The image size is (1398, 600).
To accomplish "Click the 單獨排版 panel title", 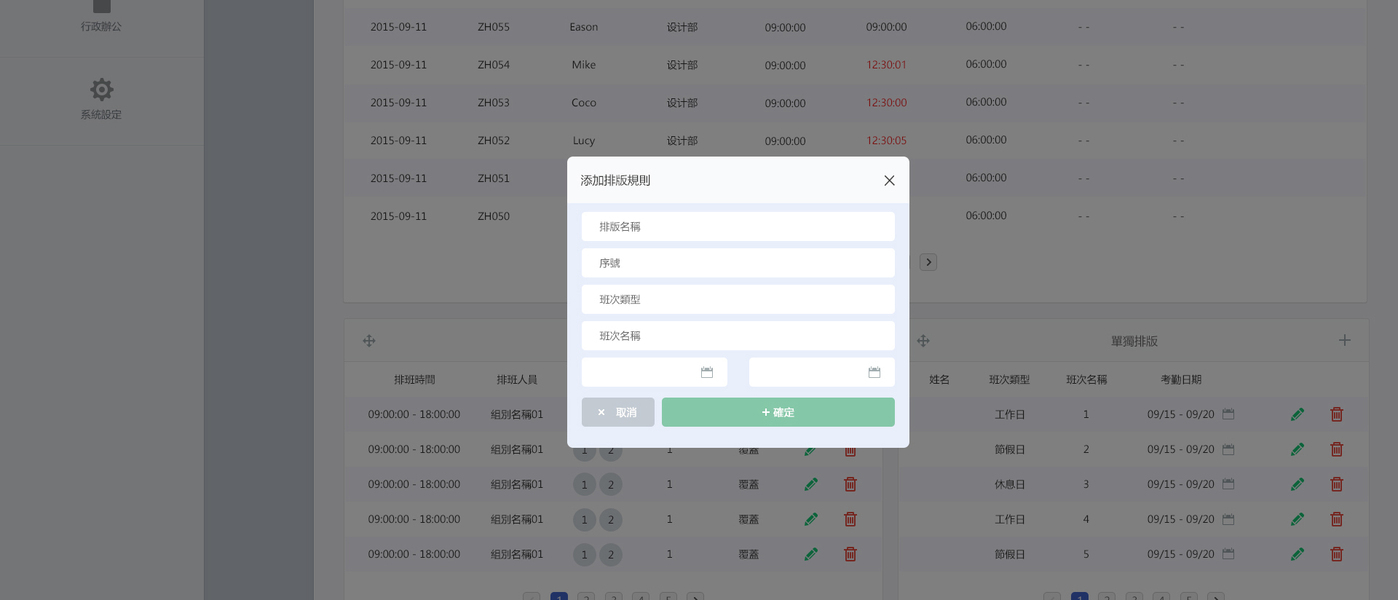I will tap(1134, 341).
